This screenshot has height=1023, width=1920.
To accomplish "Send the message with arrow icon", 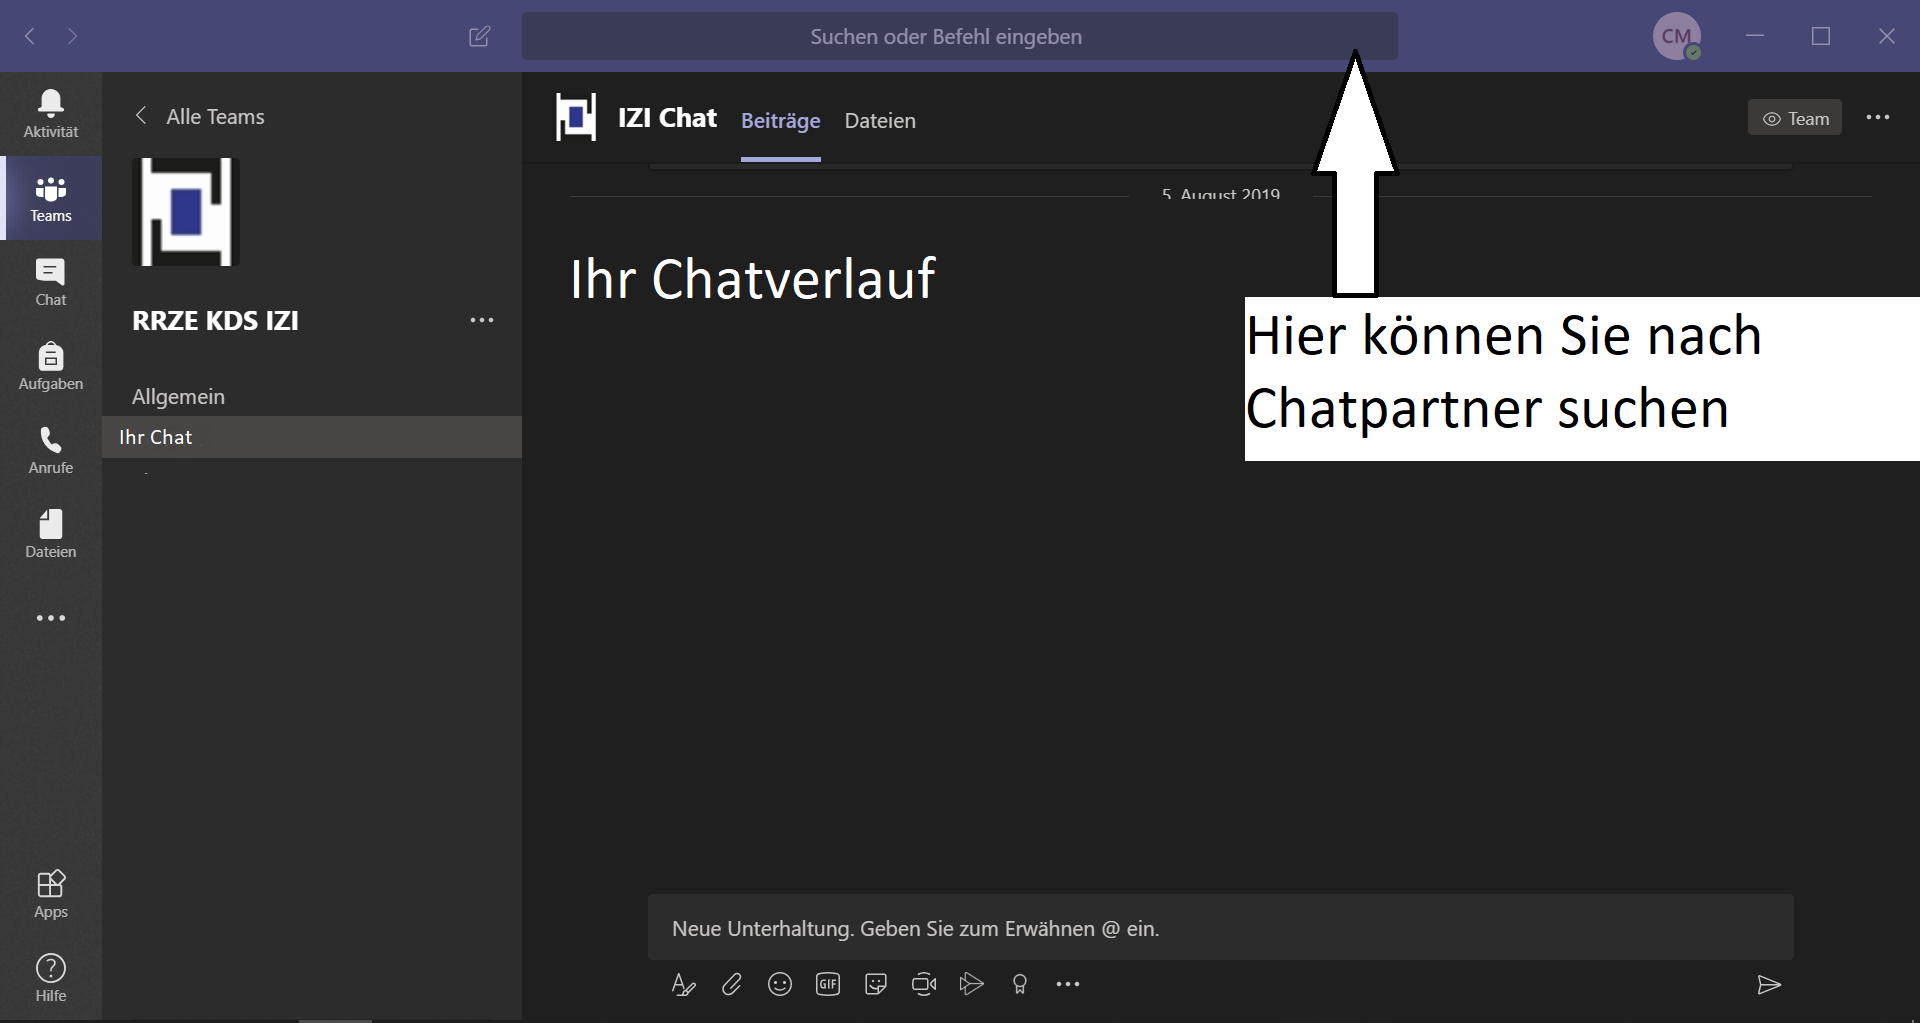I will (x=1768, y=985).
